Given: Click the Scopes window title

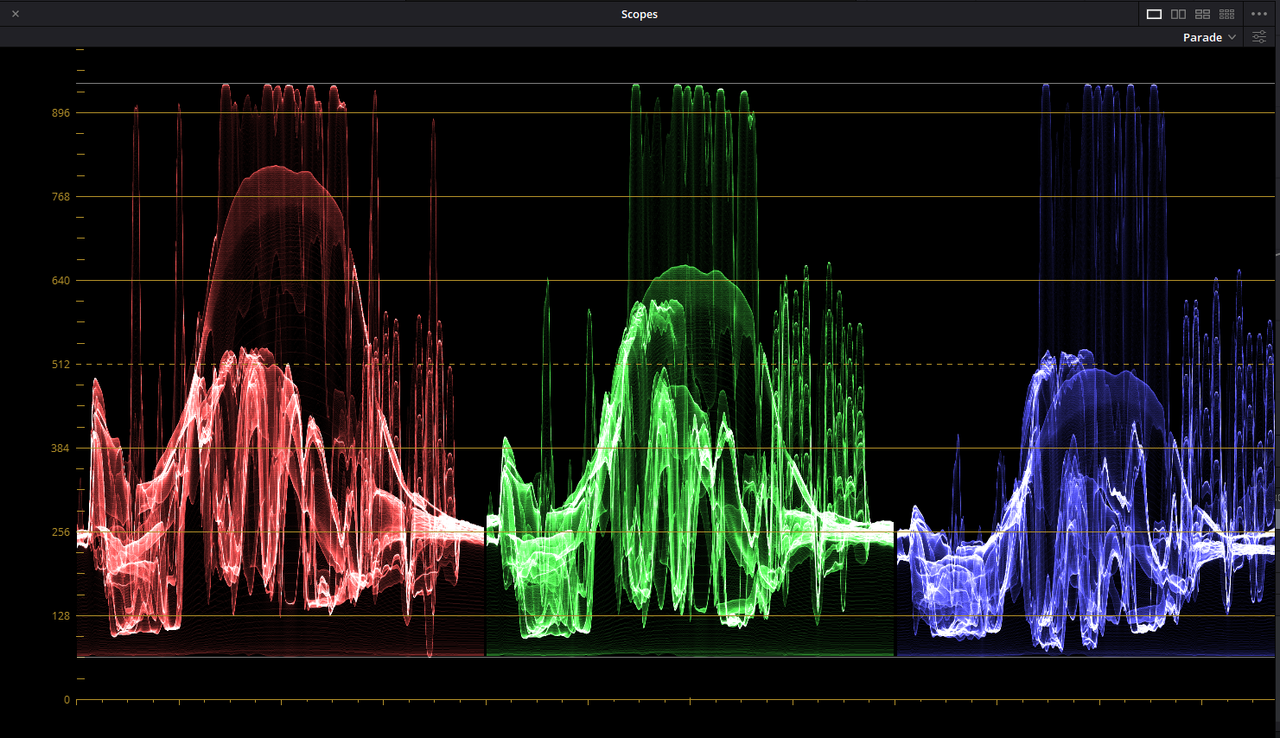Looking at the screenshot, I should [x=639, y=14].
